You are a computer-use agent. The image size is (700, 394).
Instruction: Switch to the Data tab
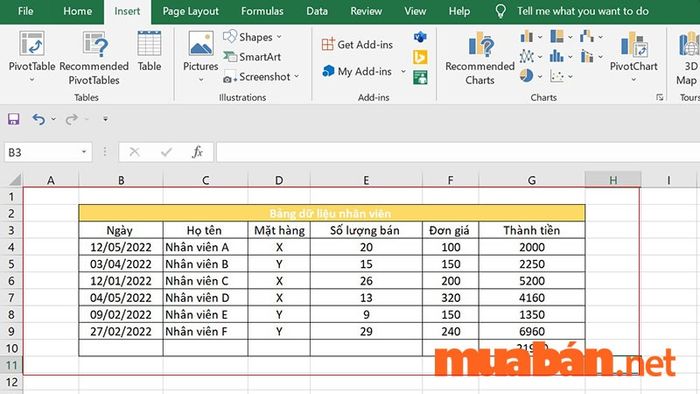pos(317,11)
